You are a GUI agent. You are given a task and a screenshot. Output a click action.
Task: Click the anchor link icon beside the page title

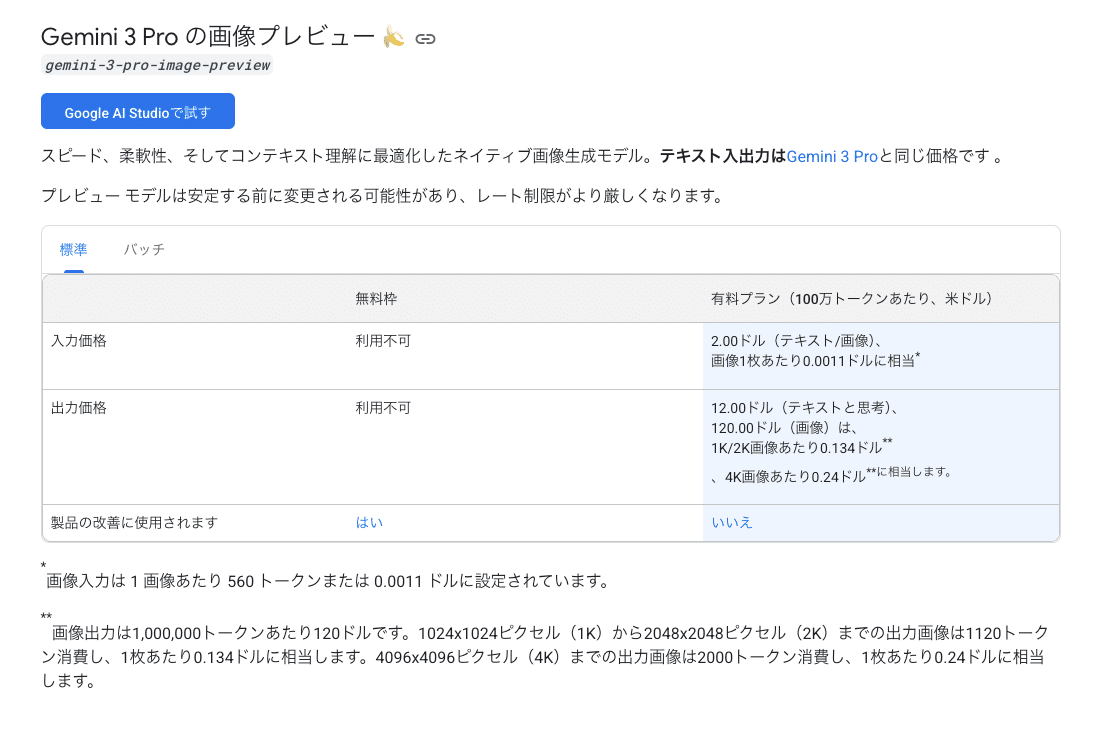click(x=427, y=36)
